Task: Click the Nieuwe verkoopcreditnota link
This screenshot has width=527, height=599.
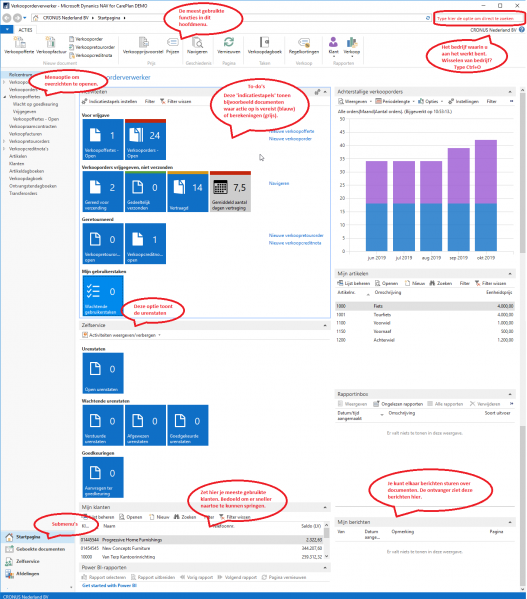Action: [x=295, y=243]
